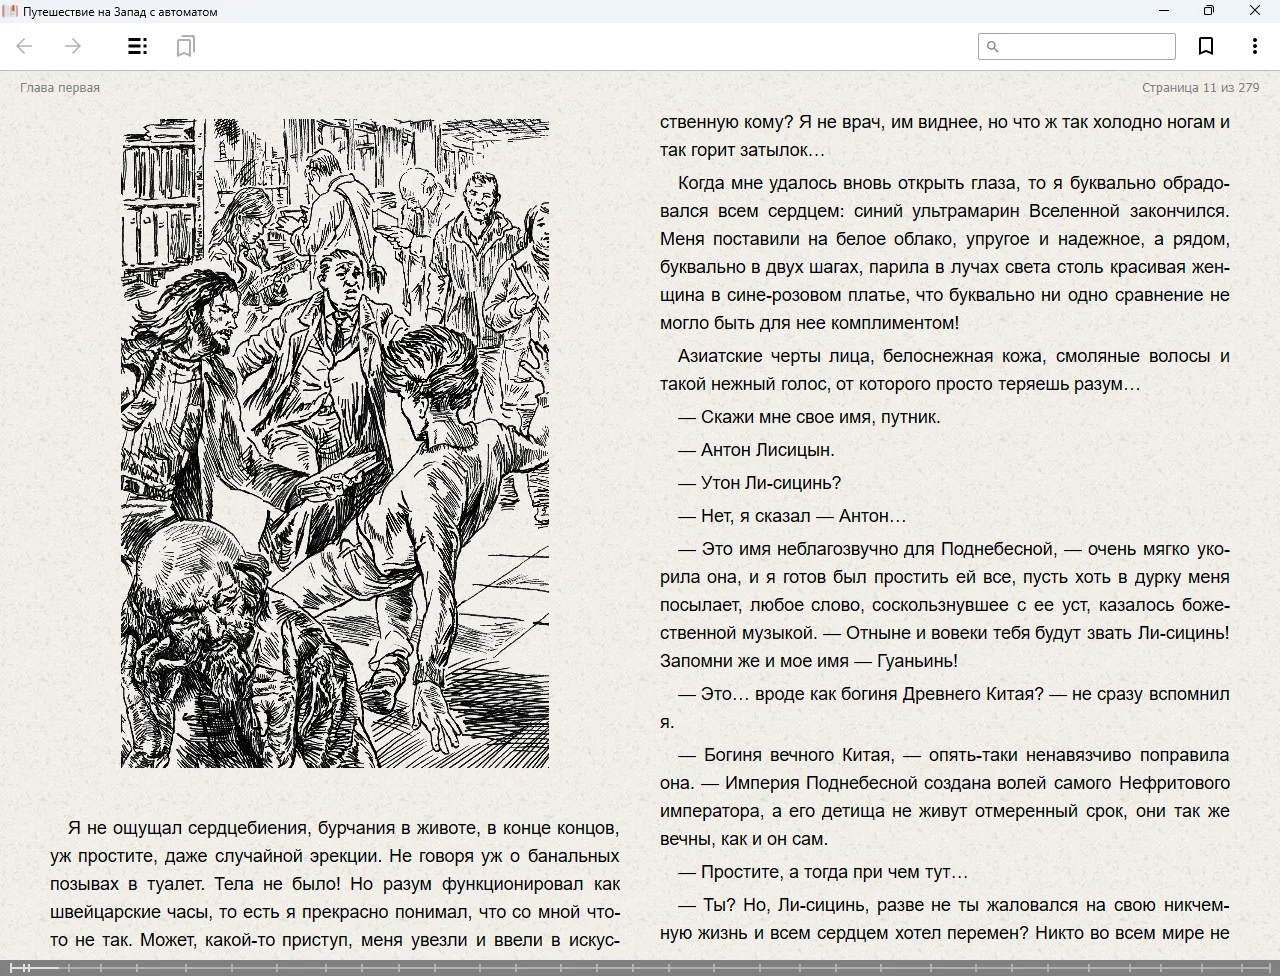Click the 'Глава первая' chapter label

click(x=60, y=88)
